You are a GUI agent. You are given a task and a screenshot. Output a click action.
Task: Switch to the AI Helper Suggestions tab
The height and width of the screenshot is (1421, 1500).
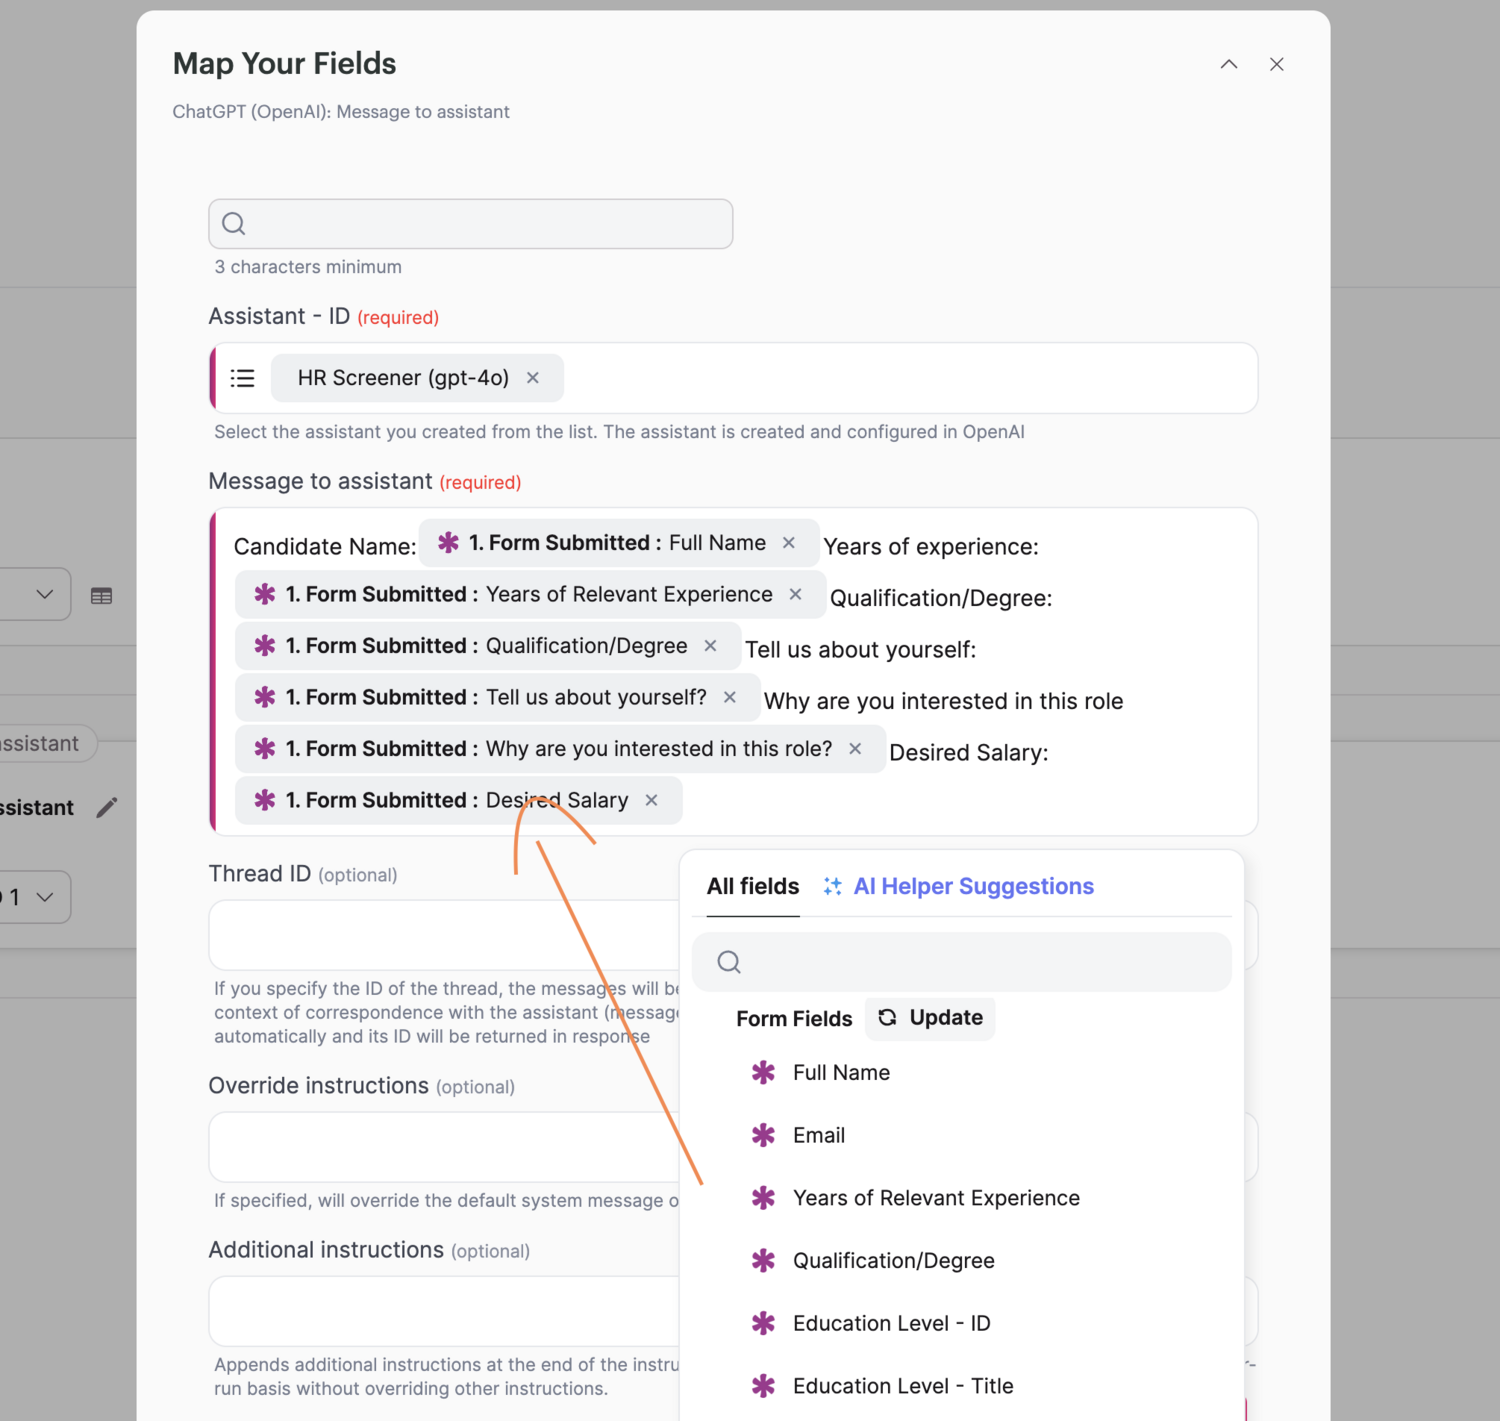pyautogui.click(x=973, y=886)
